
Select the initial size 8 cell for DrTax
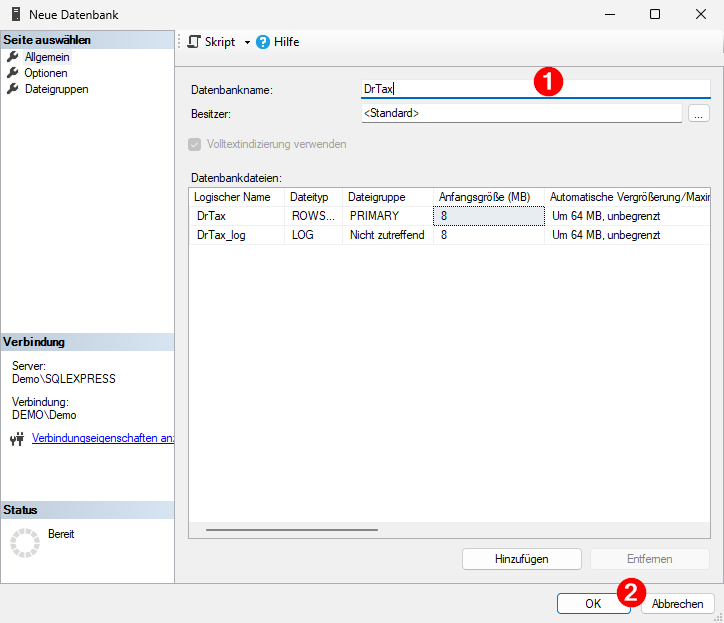coord(489,216)
